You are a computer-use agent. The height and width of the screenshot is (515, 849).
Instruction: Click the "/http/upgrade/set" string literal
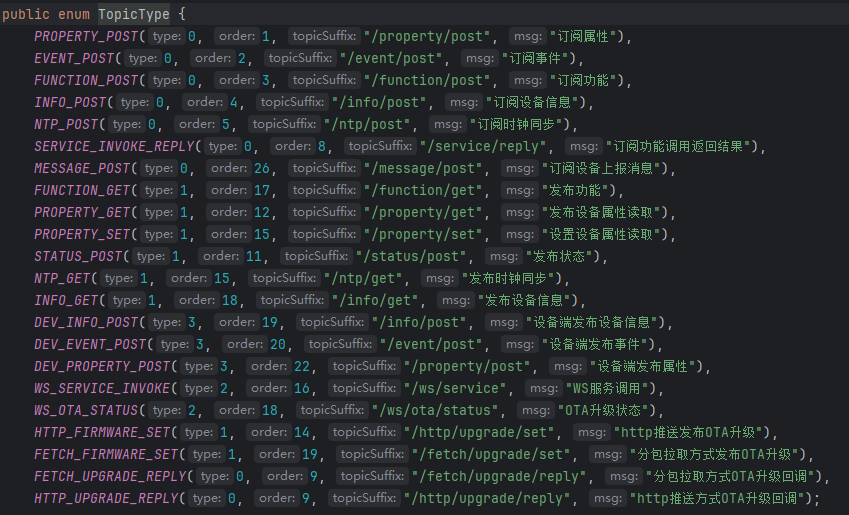[x=479, y=432]
